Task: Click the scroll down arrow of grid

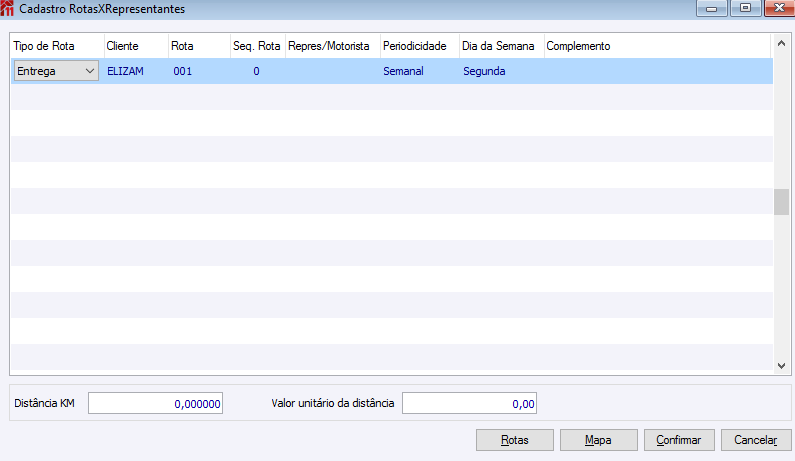Action: click(x=781, y=366)
